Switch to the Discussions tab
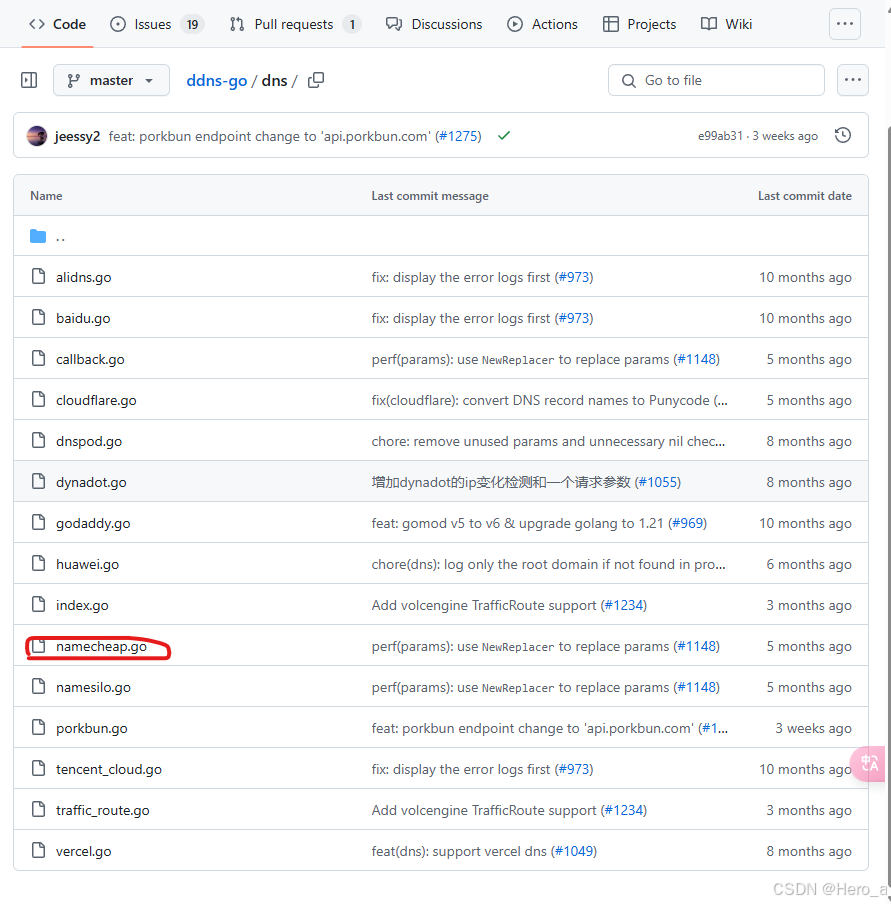 tap(434, 24)
